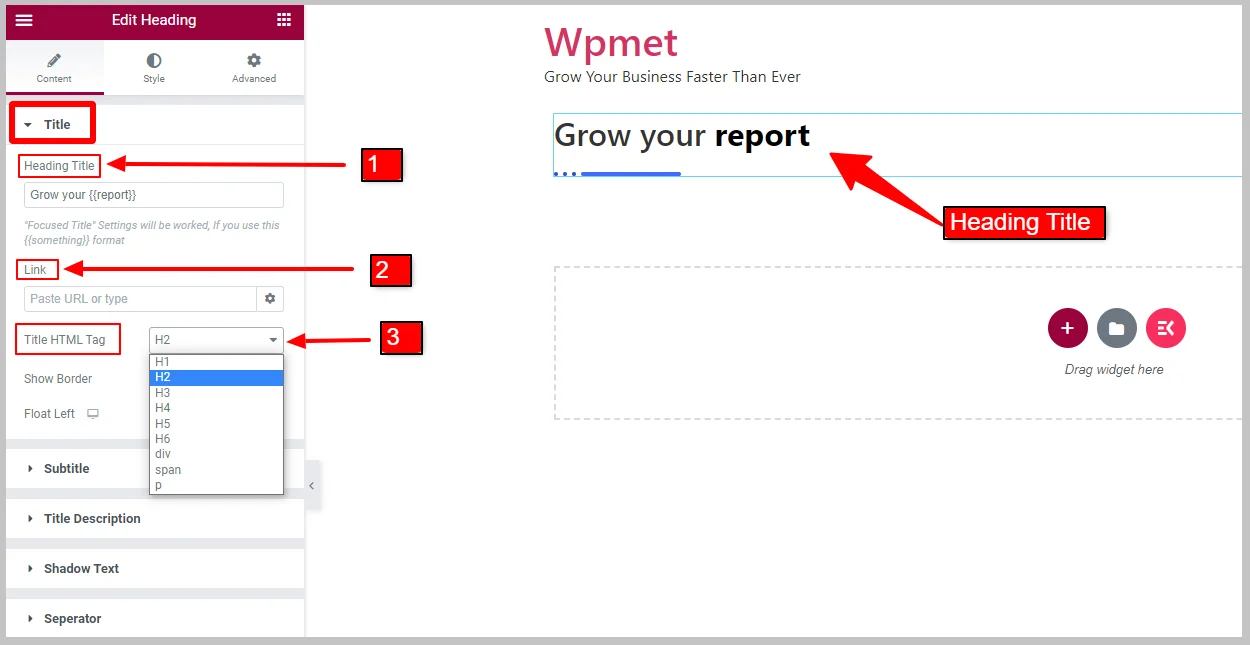Viewport: 1250px width, 645px height.
Task: Click the plus add new section button
Action: [x=1067, y=328]
